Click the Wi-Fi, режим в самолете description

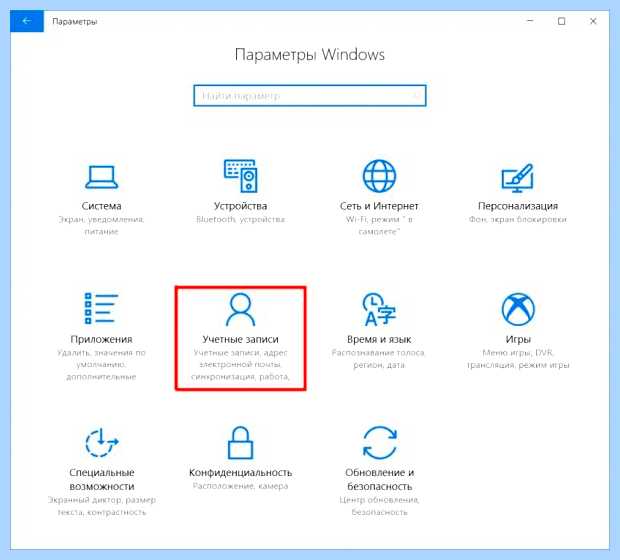pos(379,225)
